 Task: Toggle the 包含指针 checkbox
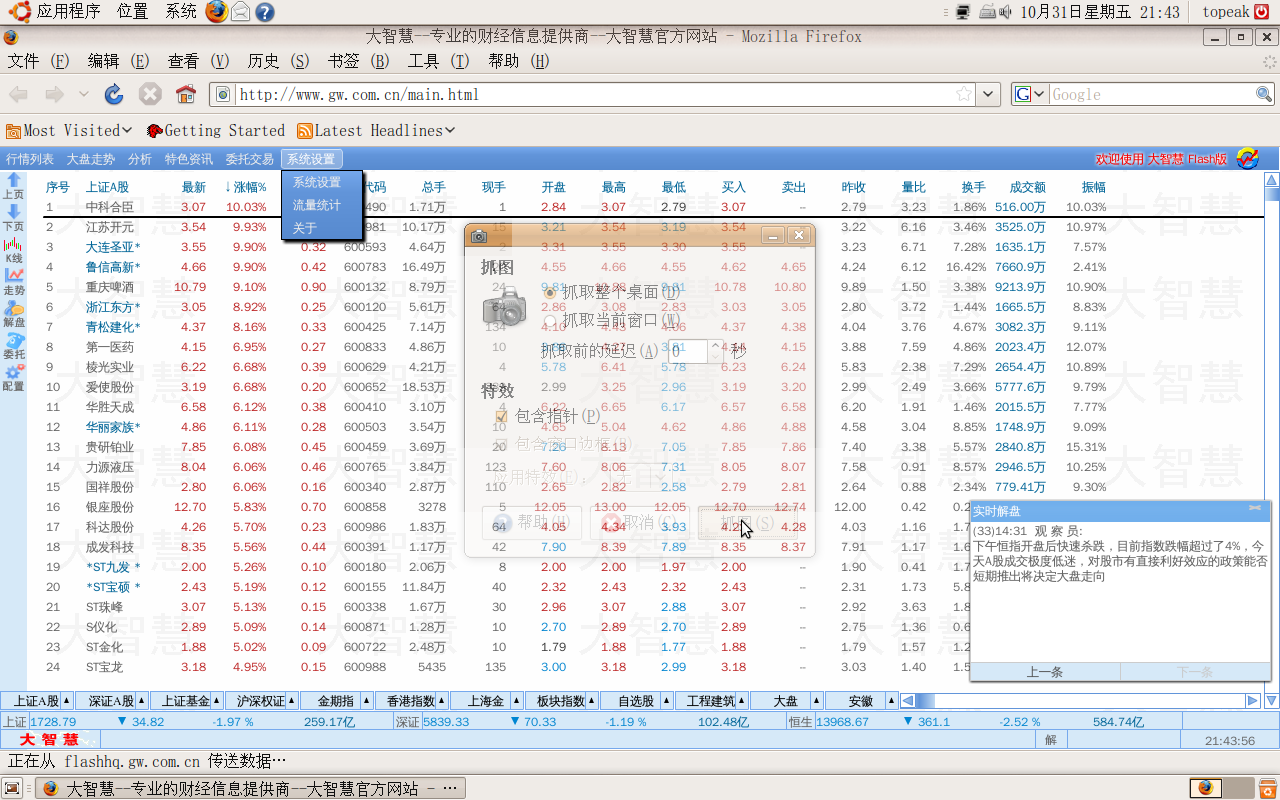pos(502,415)
